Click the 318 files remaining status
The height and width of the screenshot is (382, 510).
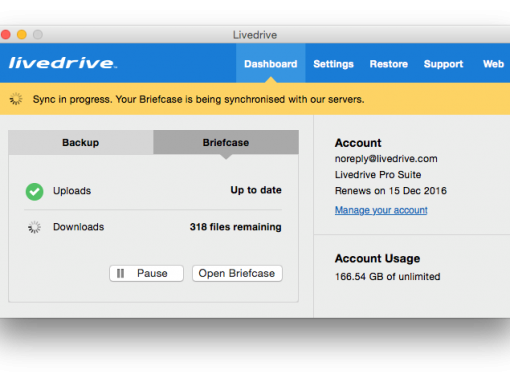pyautogui.click(x=236, y=227)
